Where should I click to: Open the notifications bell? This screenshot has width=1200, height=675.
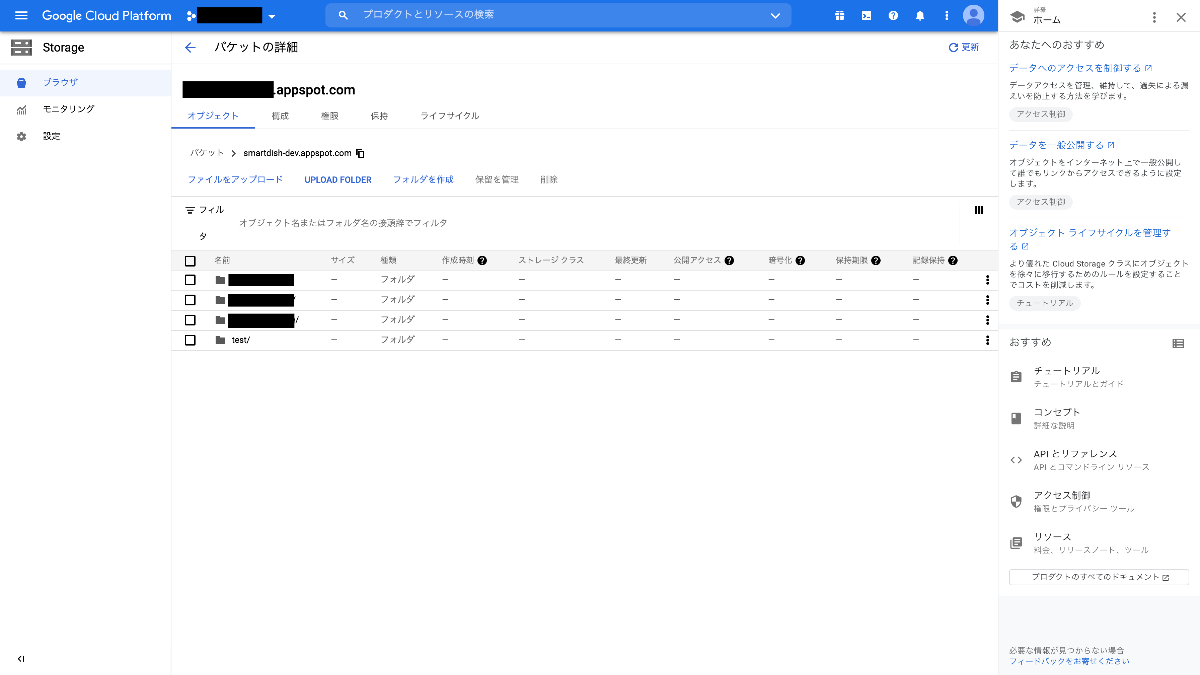click(x=920, y=16)
